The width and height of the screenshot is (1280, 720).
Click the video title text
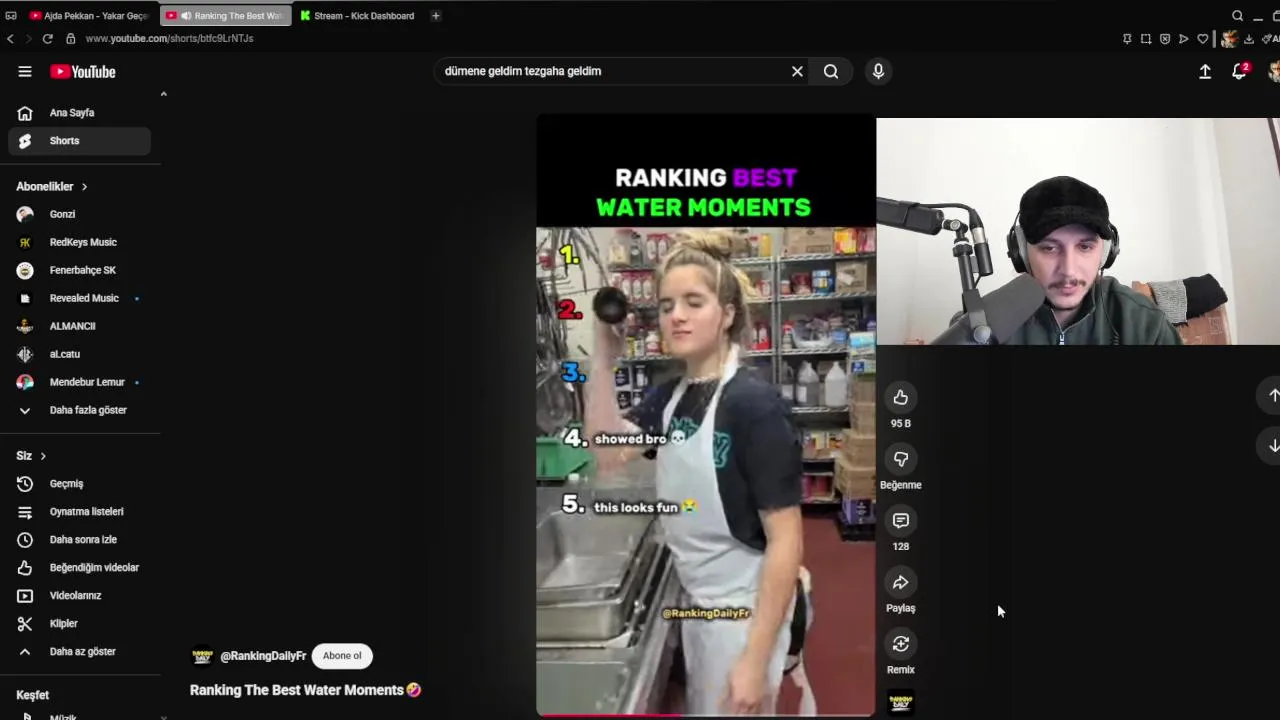305,690
